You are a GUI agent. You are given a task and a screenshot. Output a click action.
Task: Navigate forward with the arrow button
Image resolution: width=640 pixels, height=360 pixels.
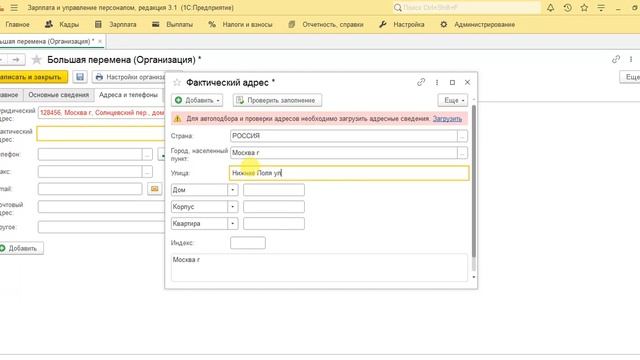click(x=16, y=60)
